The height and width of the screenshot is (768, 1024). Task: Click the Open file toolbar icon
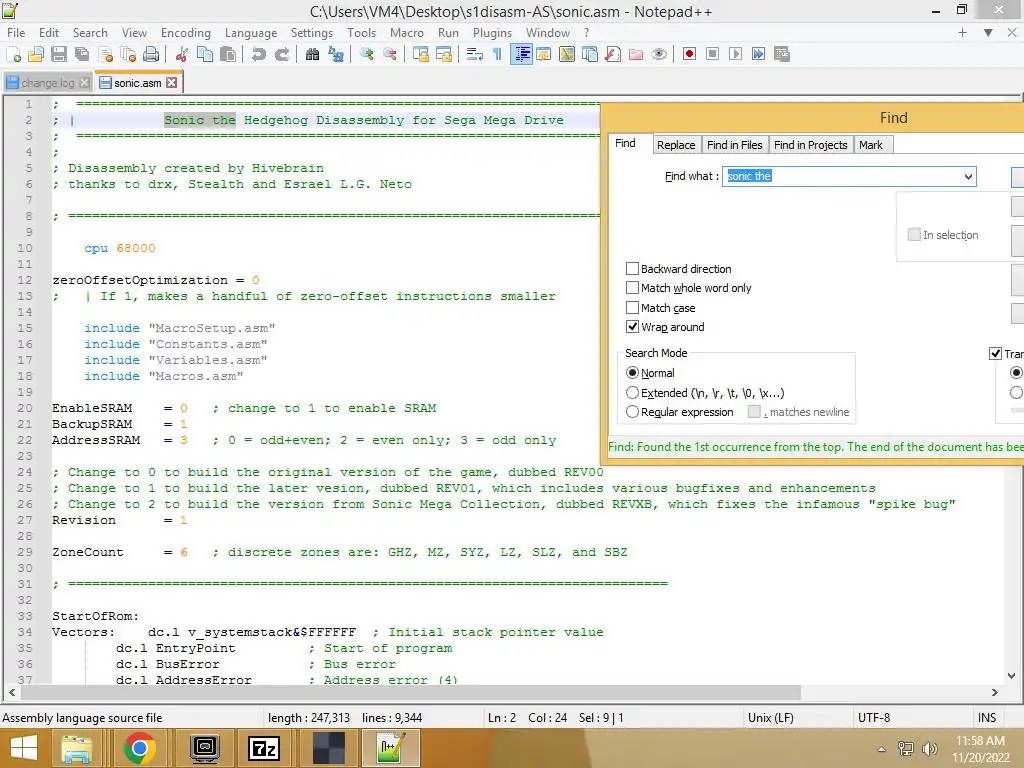(x=36, y=54)
